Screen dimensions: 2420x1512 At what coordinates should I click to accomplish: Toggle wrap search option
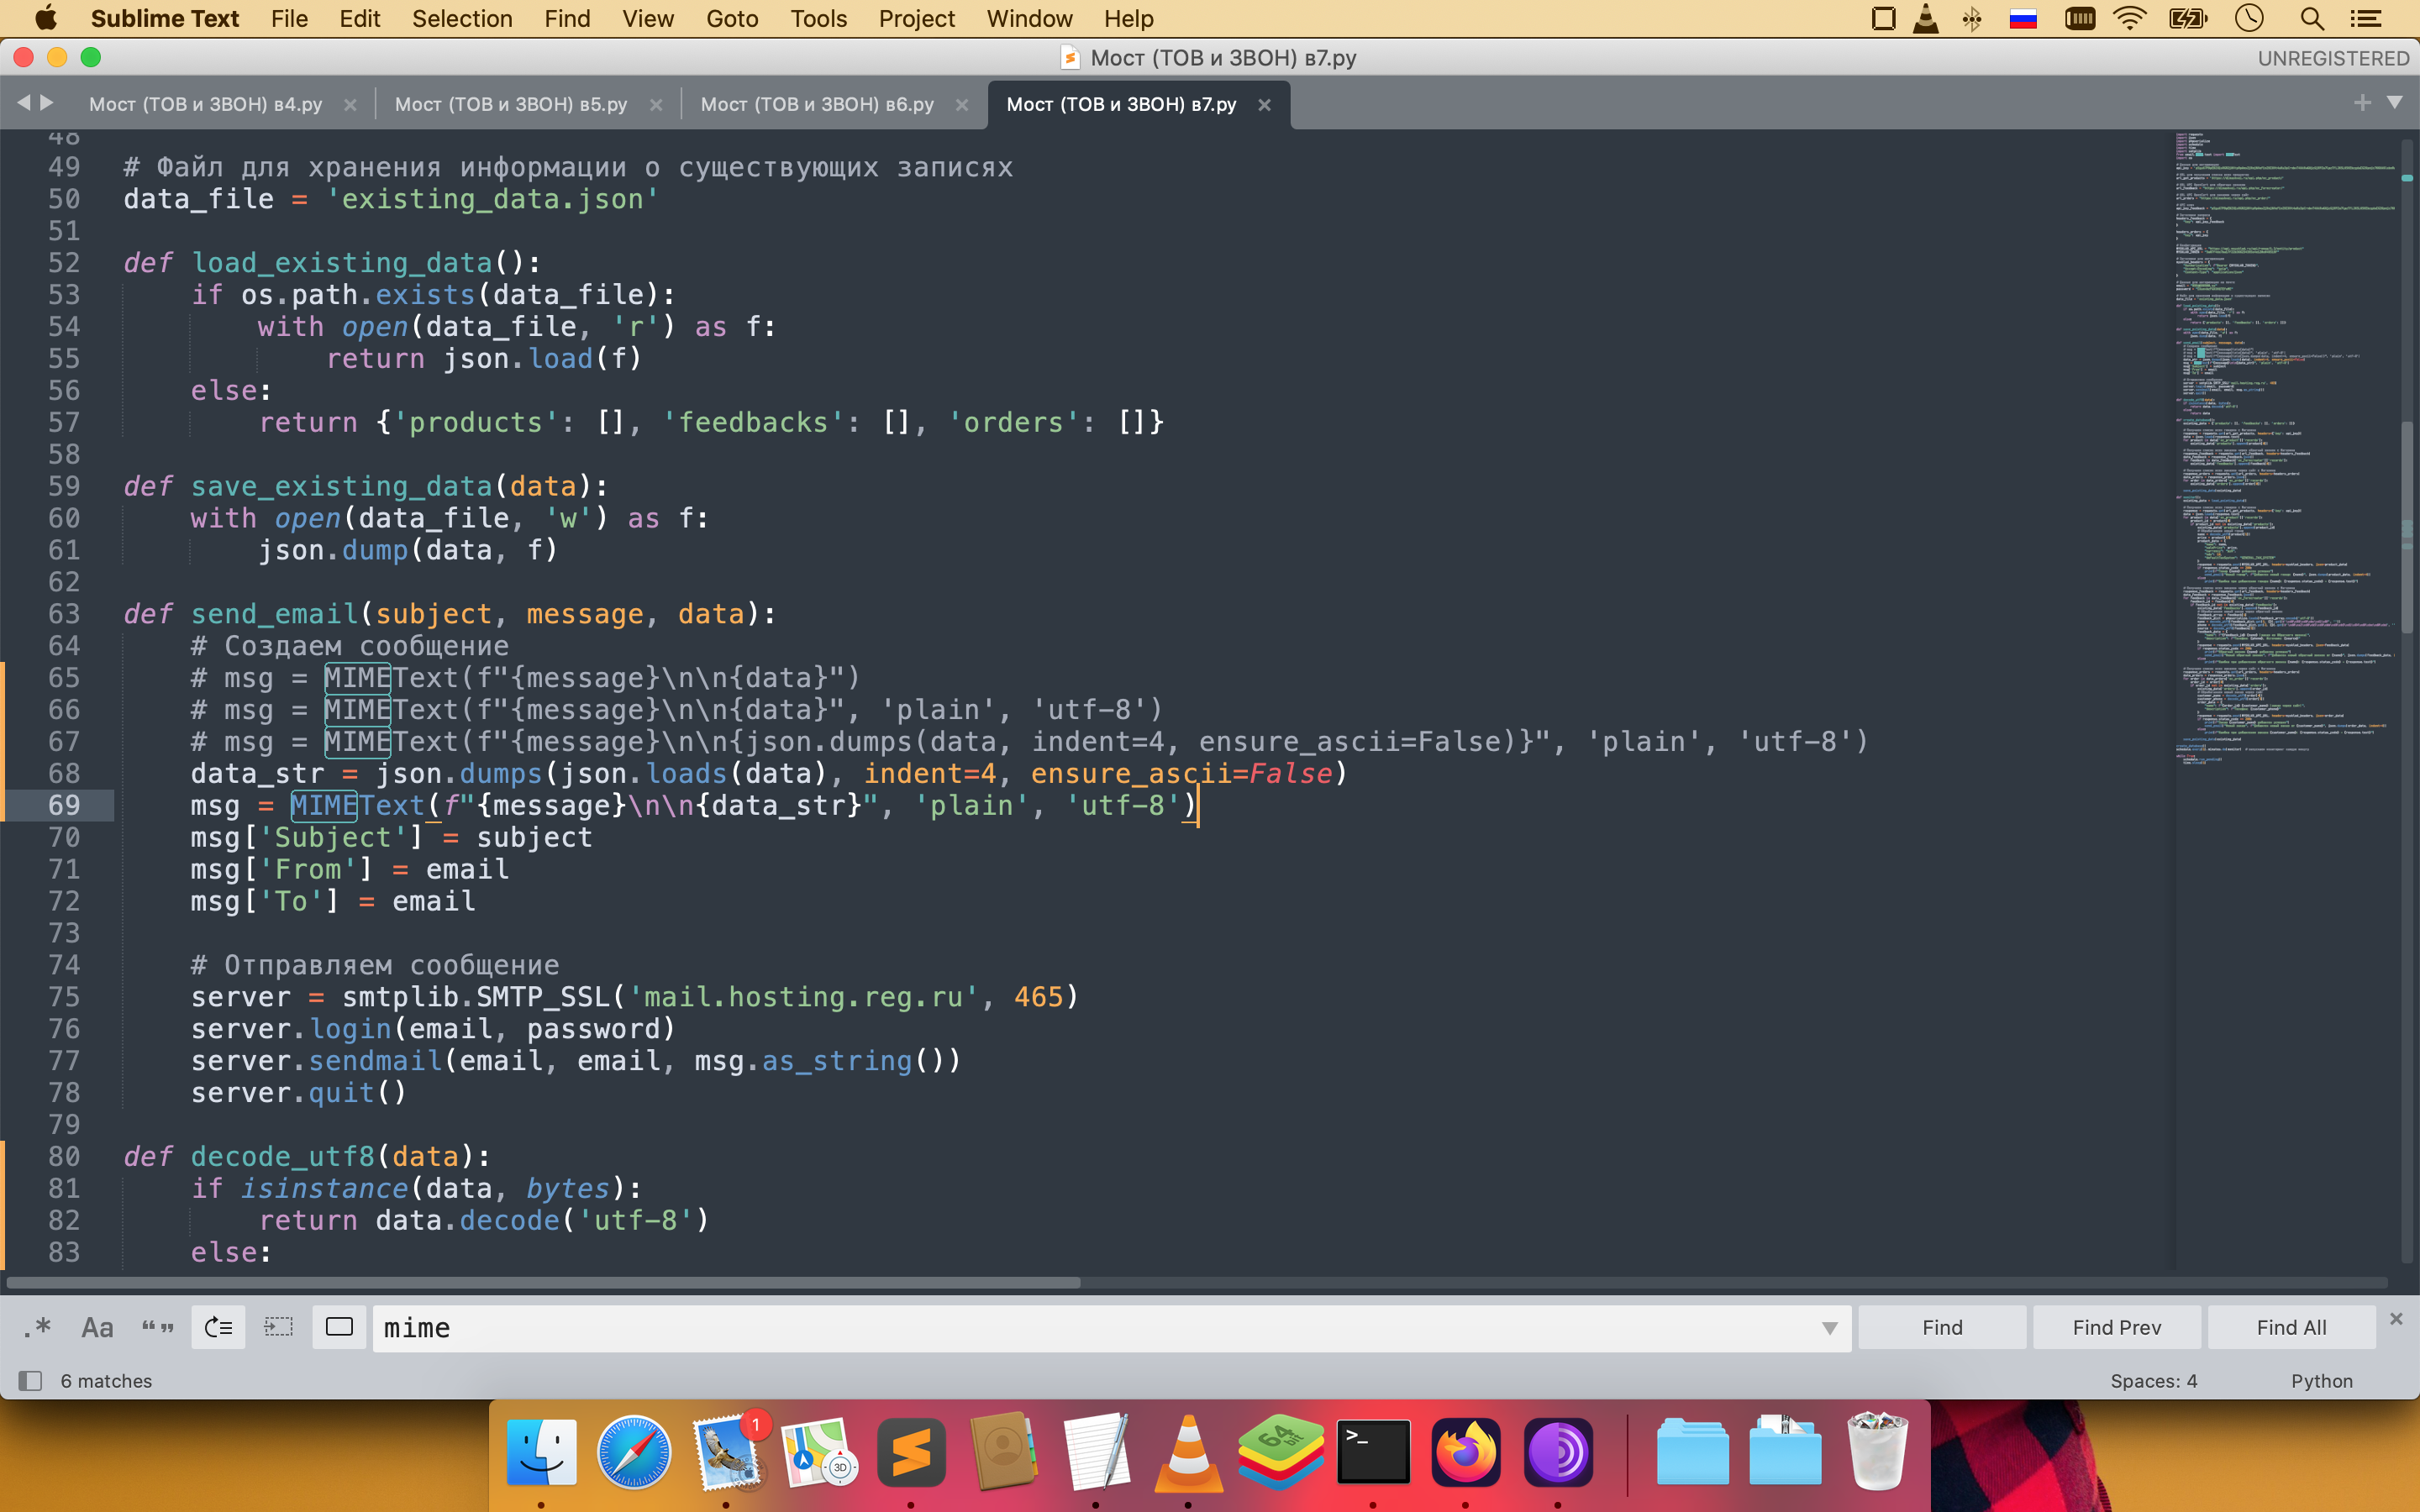point(218,1327)
